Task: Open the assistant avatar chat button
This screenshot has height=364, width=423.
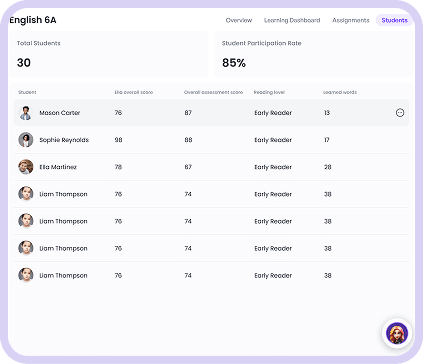Action: pyautogui.click(x=397, y=333)
